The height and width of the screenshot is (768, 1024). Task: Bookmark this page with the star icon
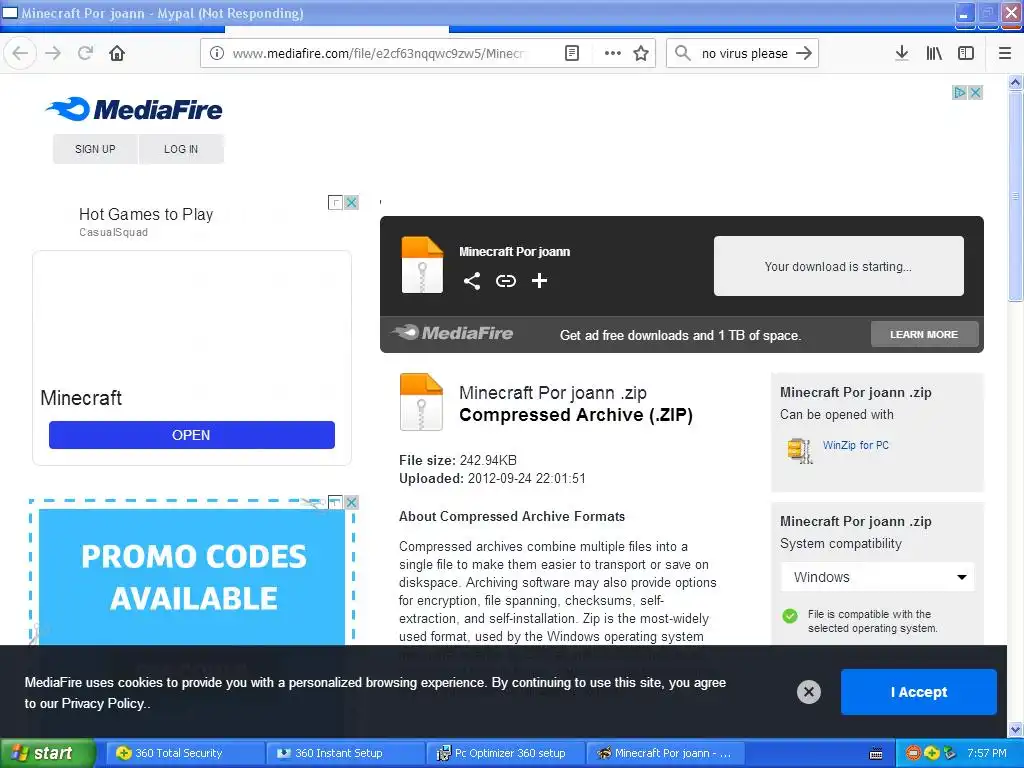(641, 53)
